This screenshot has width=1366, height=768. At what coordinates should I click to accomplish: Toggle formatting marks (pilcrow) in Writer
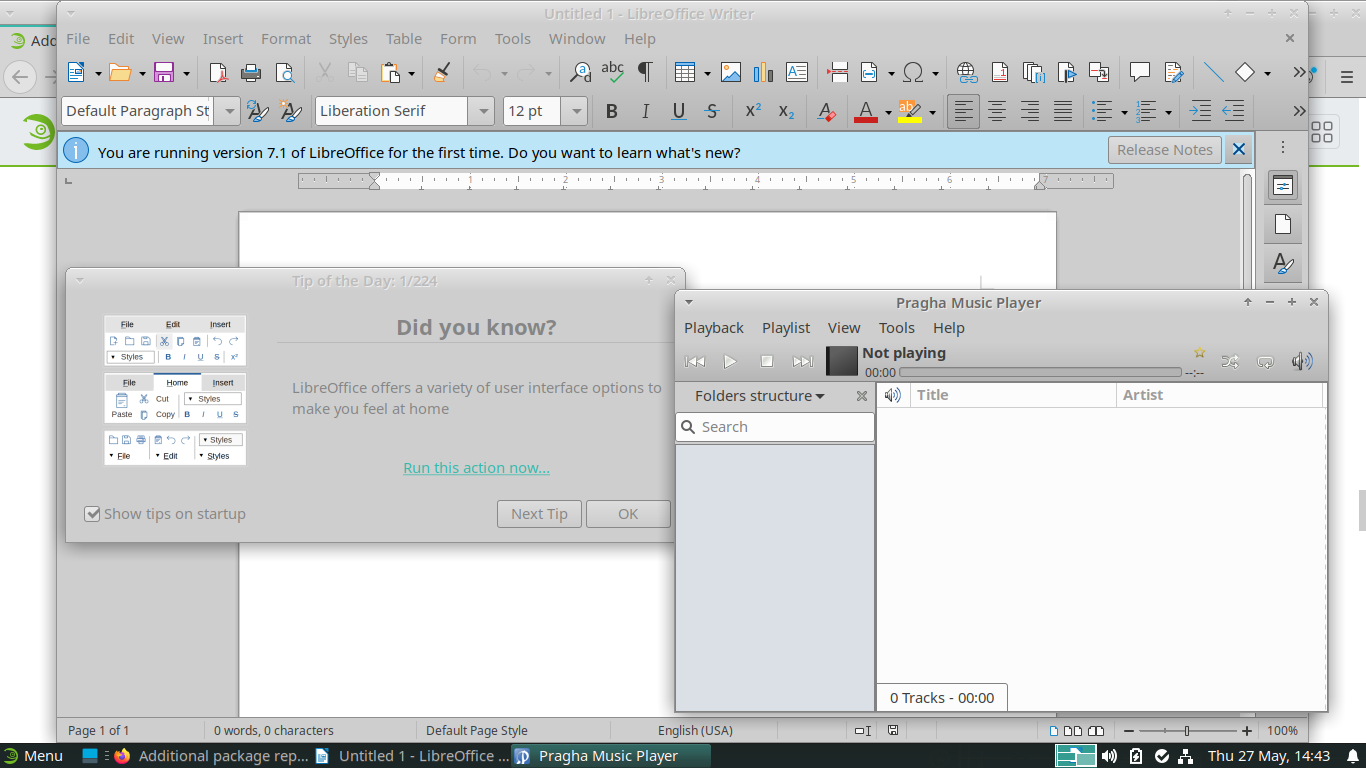tap(645, 72)
